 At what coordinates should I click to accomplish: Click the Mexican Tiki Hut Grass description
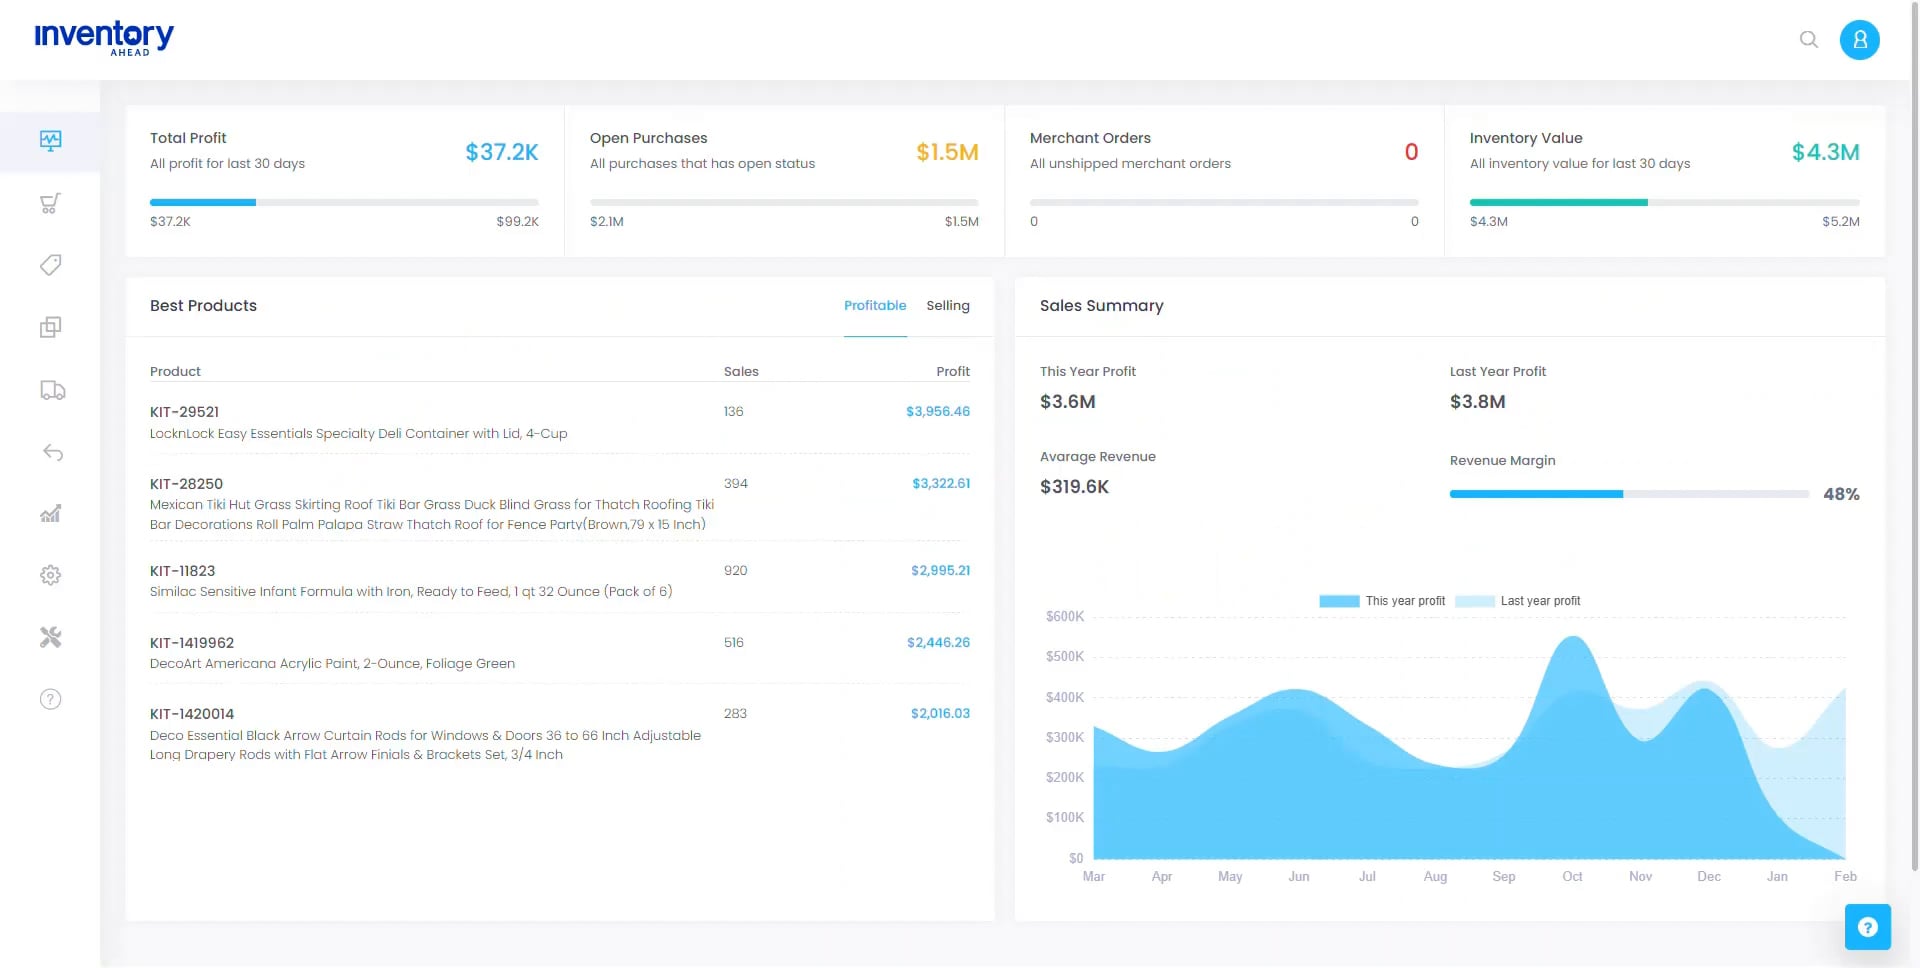tap(432, 515)
